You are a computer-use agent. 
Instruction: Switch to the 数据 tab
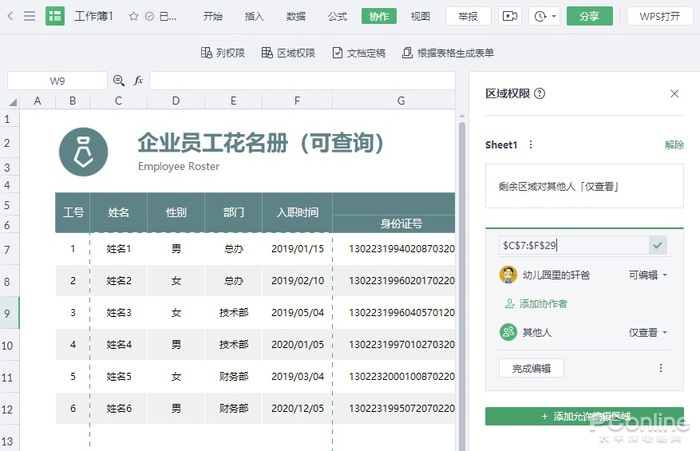296,17
